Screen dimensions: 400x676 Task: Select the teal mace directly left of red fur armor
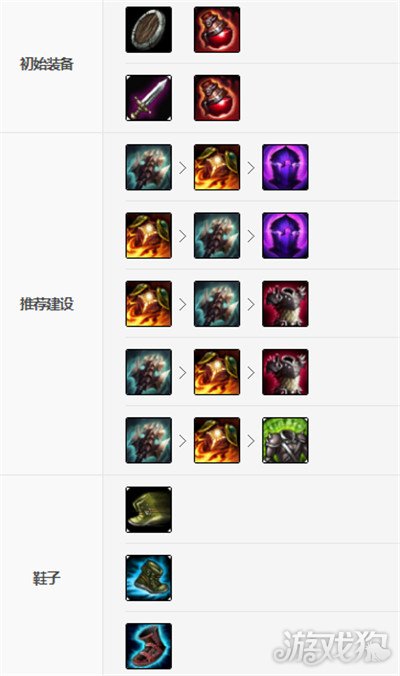pyautogui.click(x=217, y=304)
